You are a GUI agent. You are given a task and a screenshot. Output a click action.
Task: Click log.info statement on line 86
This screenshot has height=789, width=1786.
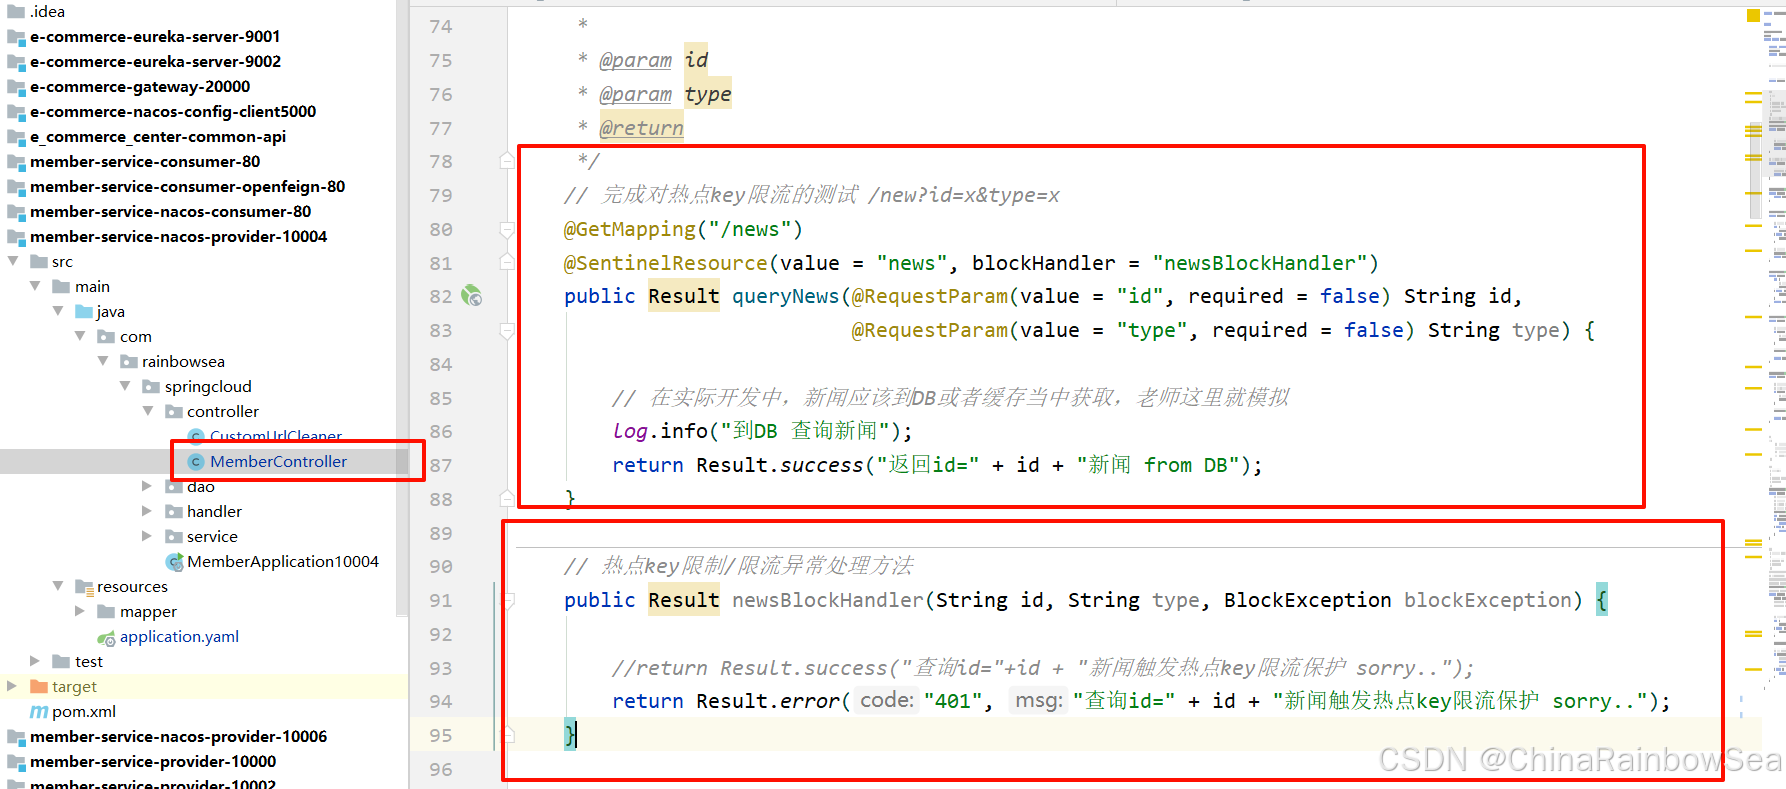pos(762,431)
